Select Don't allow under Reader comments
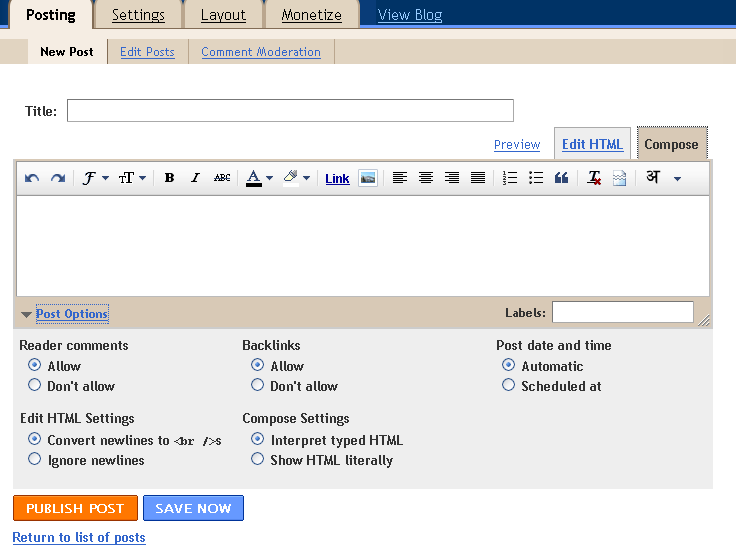Viewport: 736px width, 545px height. [34, 385]
